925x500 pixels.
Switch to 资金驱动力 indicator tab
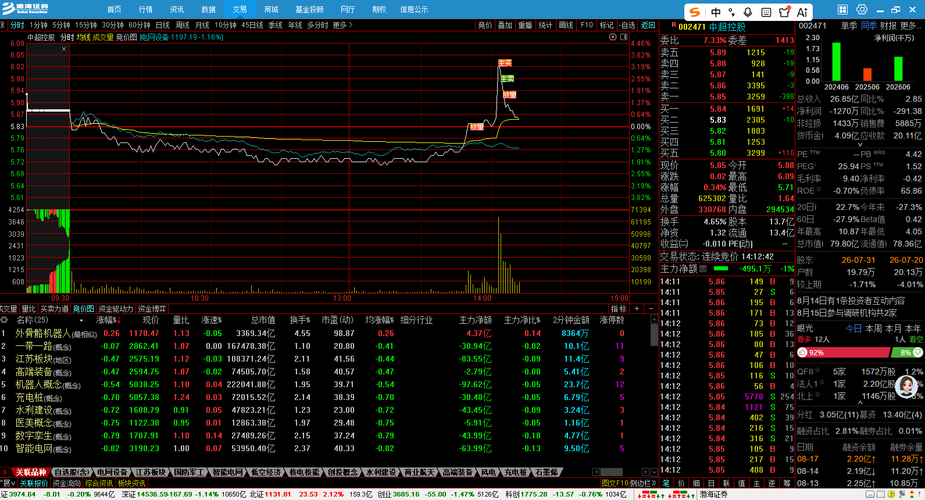116,308
